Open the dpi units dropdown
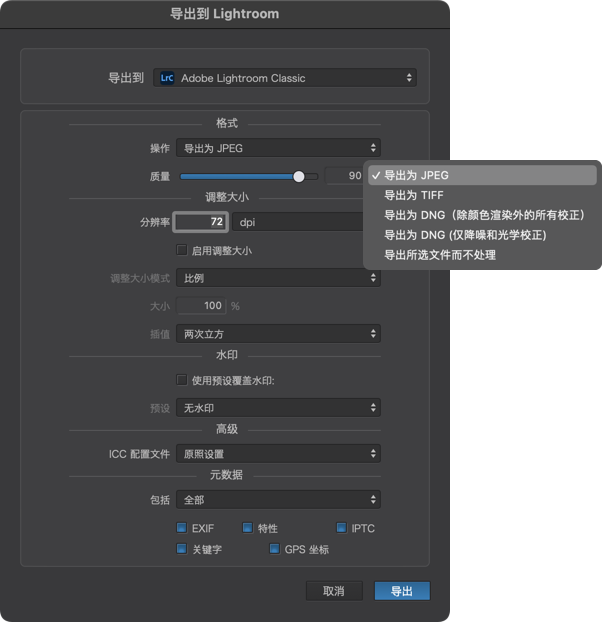Image resolution: width=602 pixels, height=622 pixels. point(297,222)
